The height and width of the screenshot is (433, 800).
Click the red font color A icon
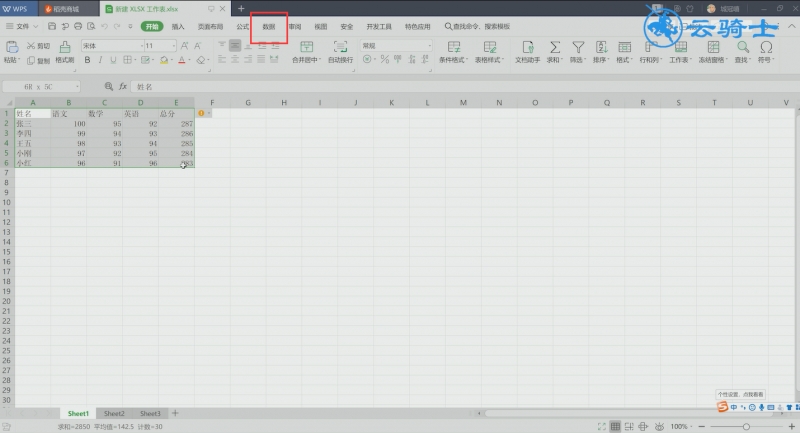pyautogui.click(x=182, y=60)
